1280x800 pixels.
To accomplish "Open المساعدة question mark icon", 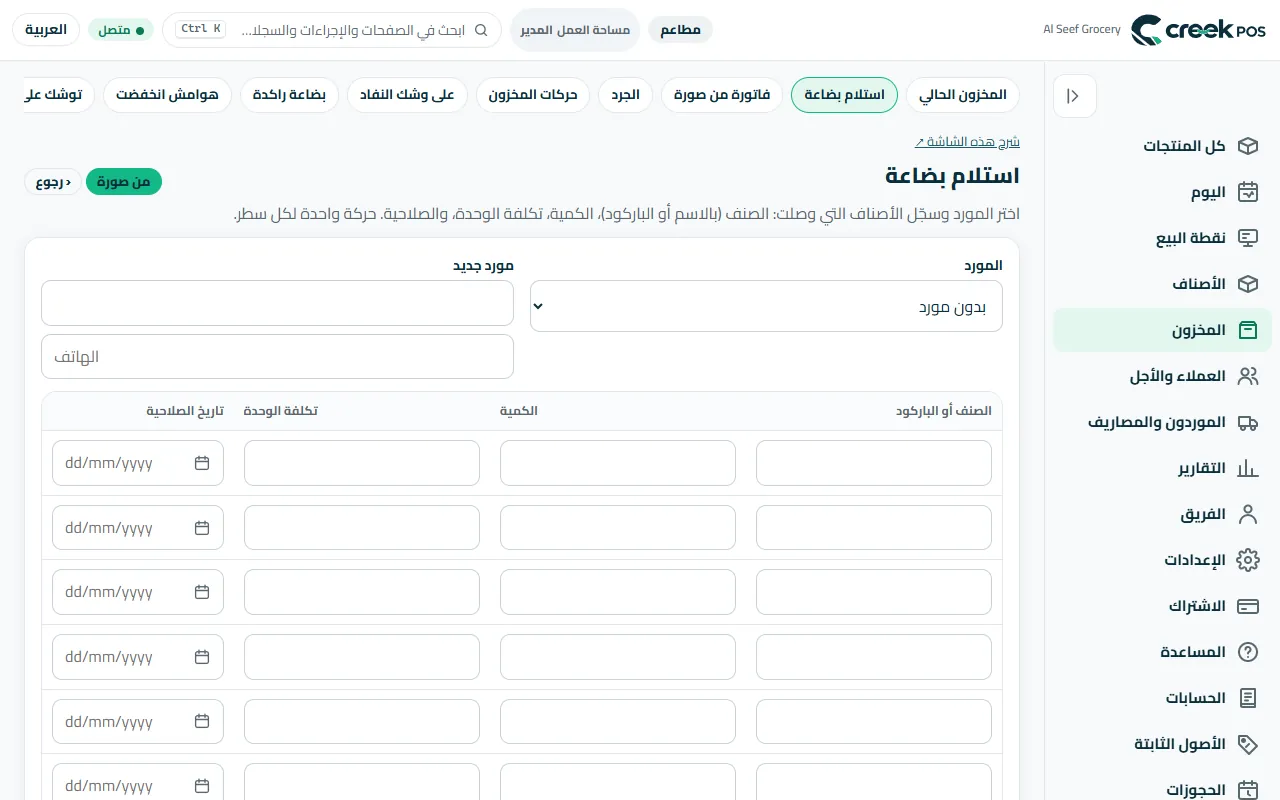I will [x=1247, y=652].
